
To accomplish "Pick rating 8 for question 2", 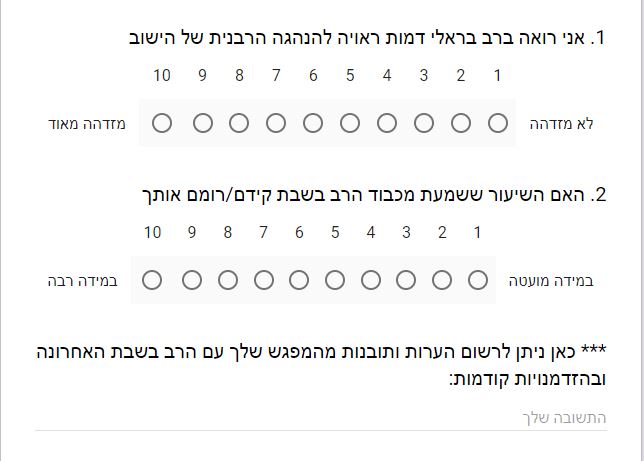I will 228,280.
